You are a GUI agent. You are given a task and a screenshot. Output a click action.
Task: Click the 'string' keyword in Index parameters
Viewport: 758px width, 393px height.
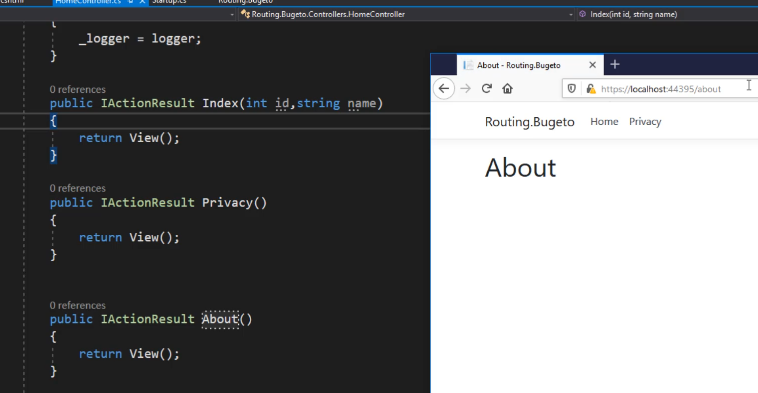click(318, 103)
